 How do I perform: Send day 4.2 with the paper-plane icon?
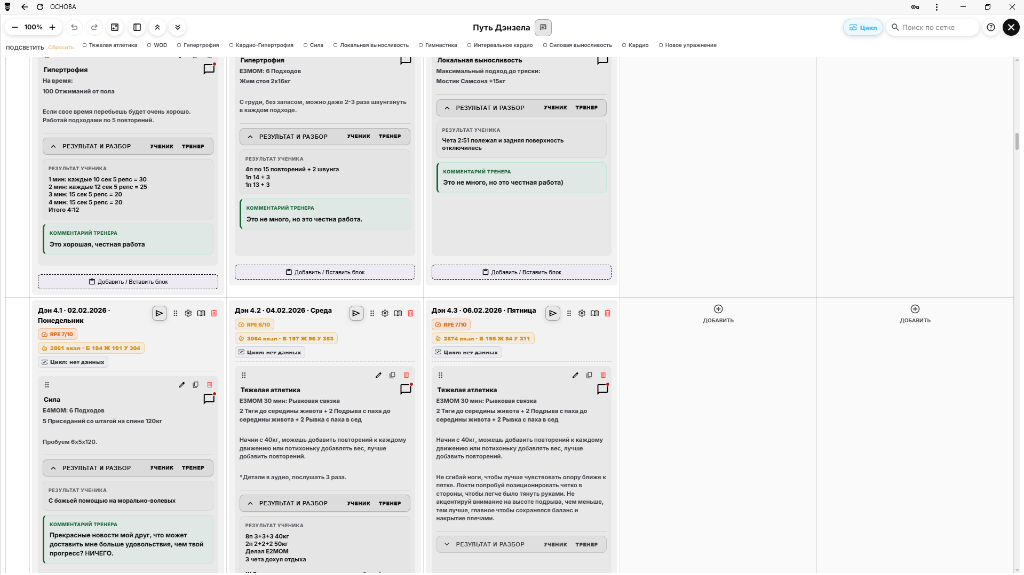pyautogui.click(x=356, y=314)
